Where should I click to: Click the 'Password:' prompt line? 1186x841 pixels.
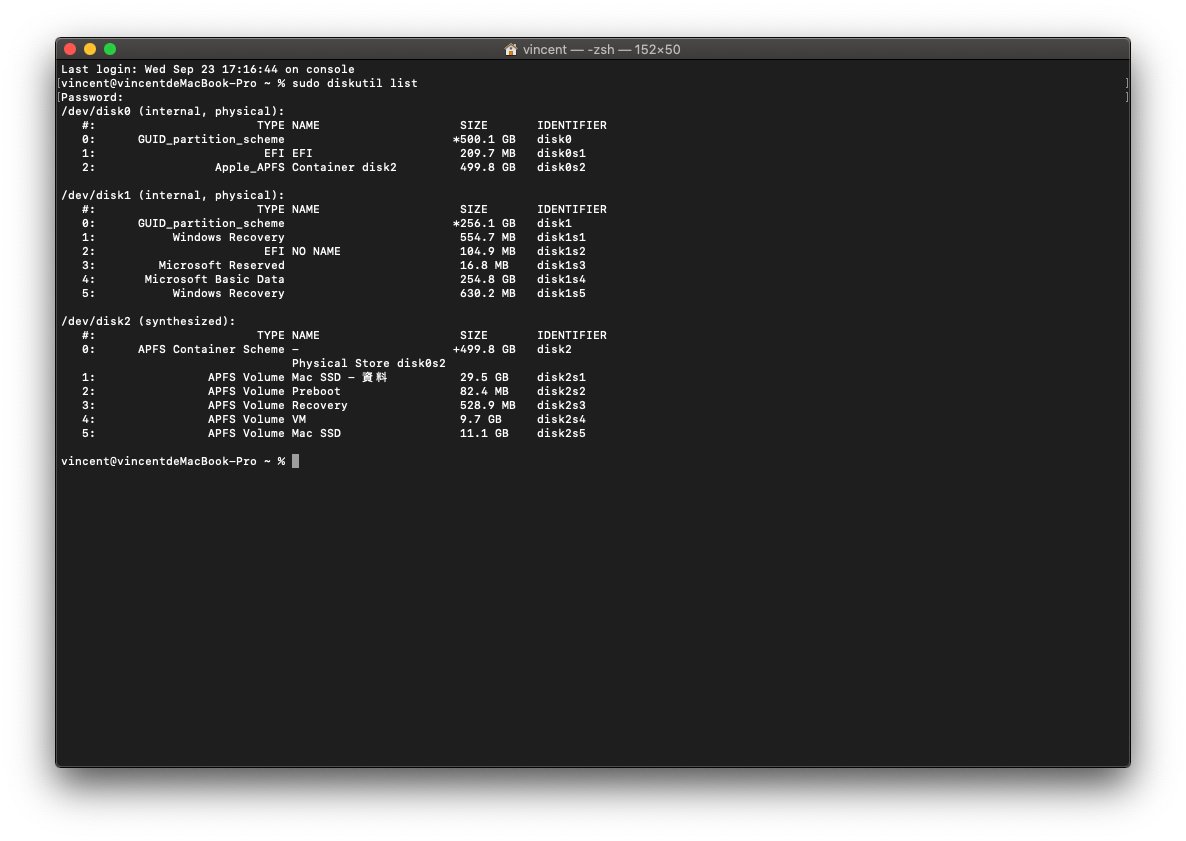click(x=92, y=97)
